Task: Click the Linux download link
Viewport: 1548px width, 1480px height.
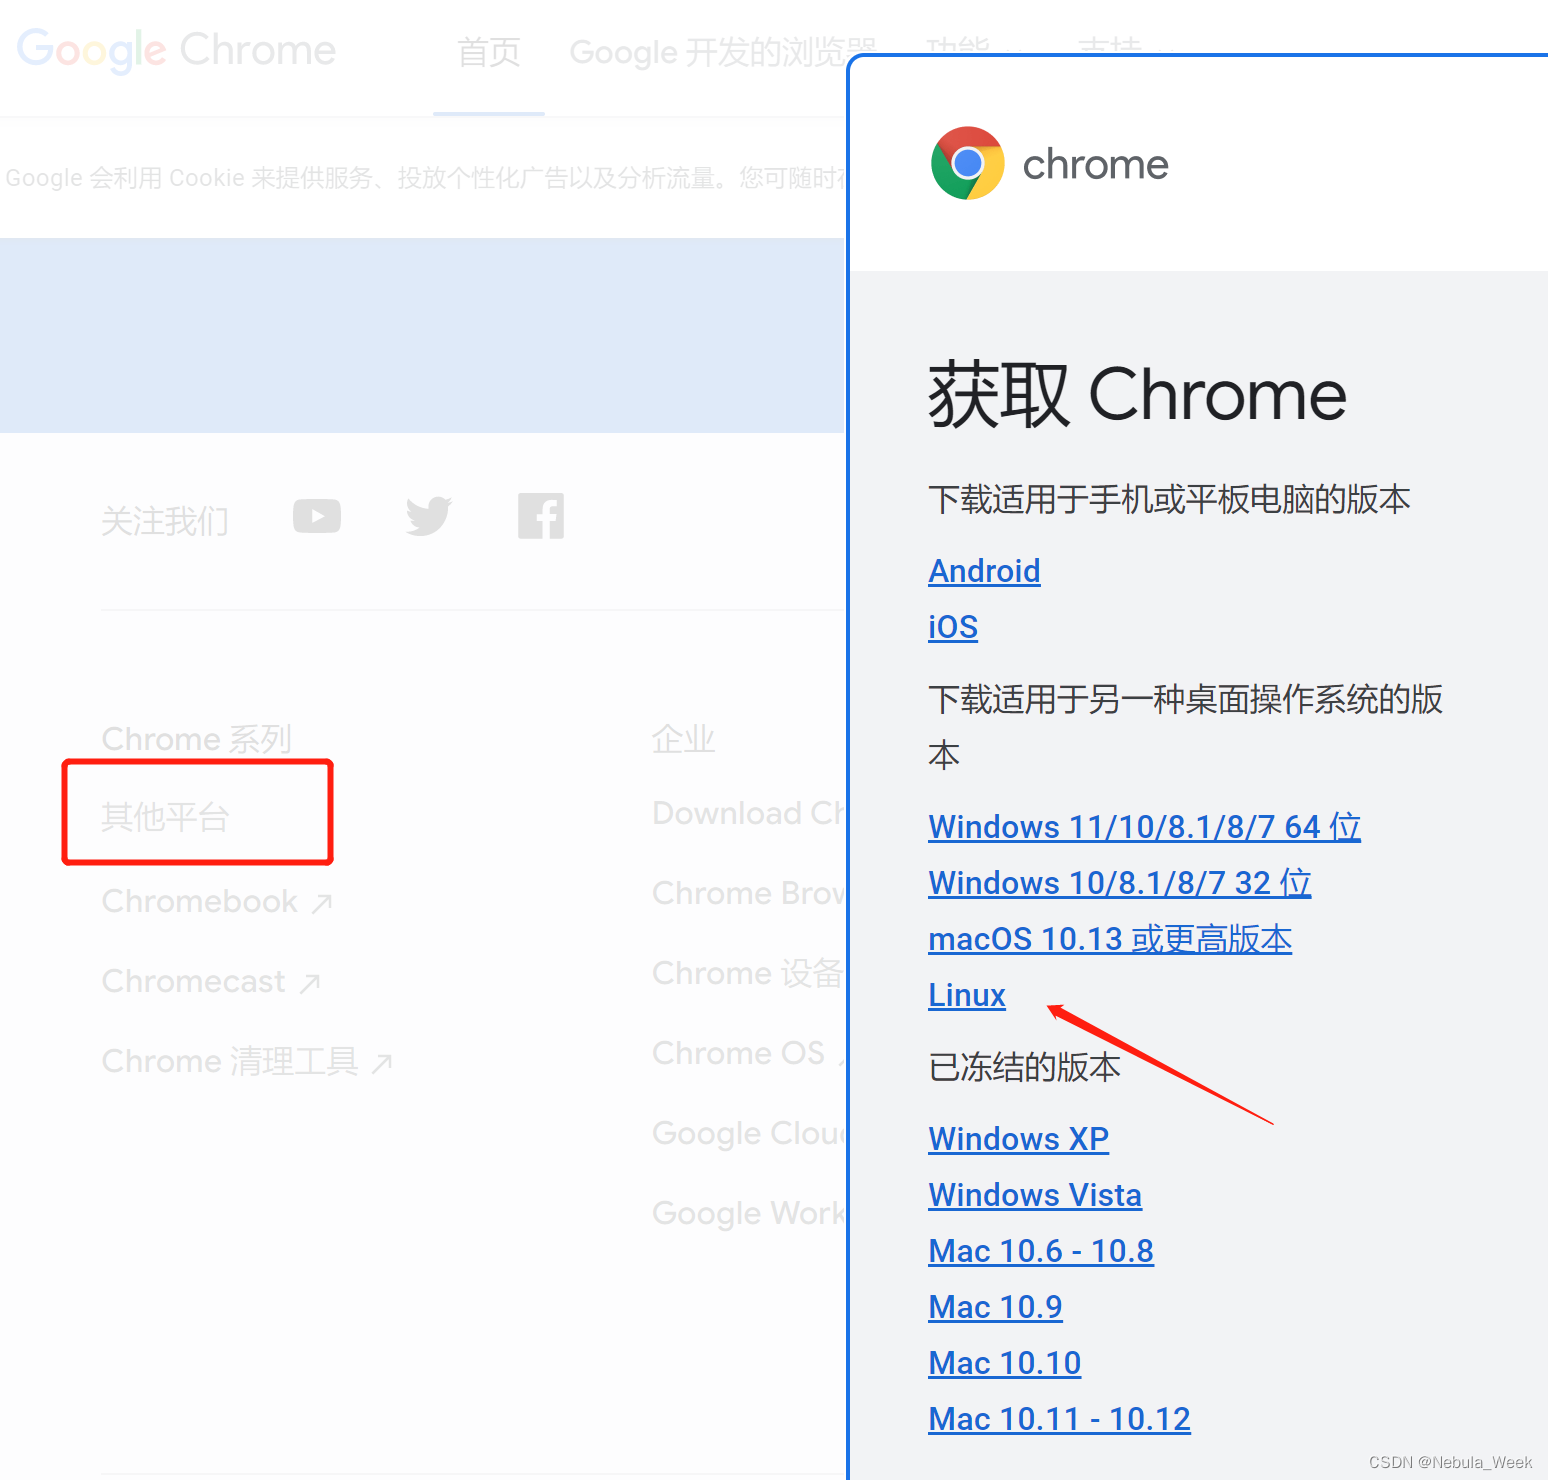Action: [x=967, y=995]
